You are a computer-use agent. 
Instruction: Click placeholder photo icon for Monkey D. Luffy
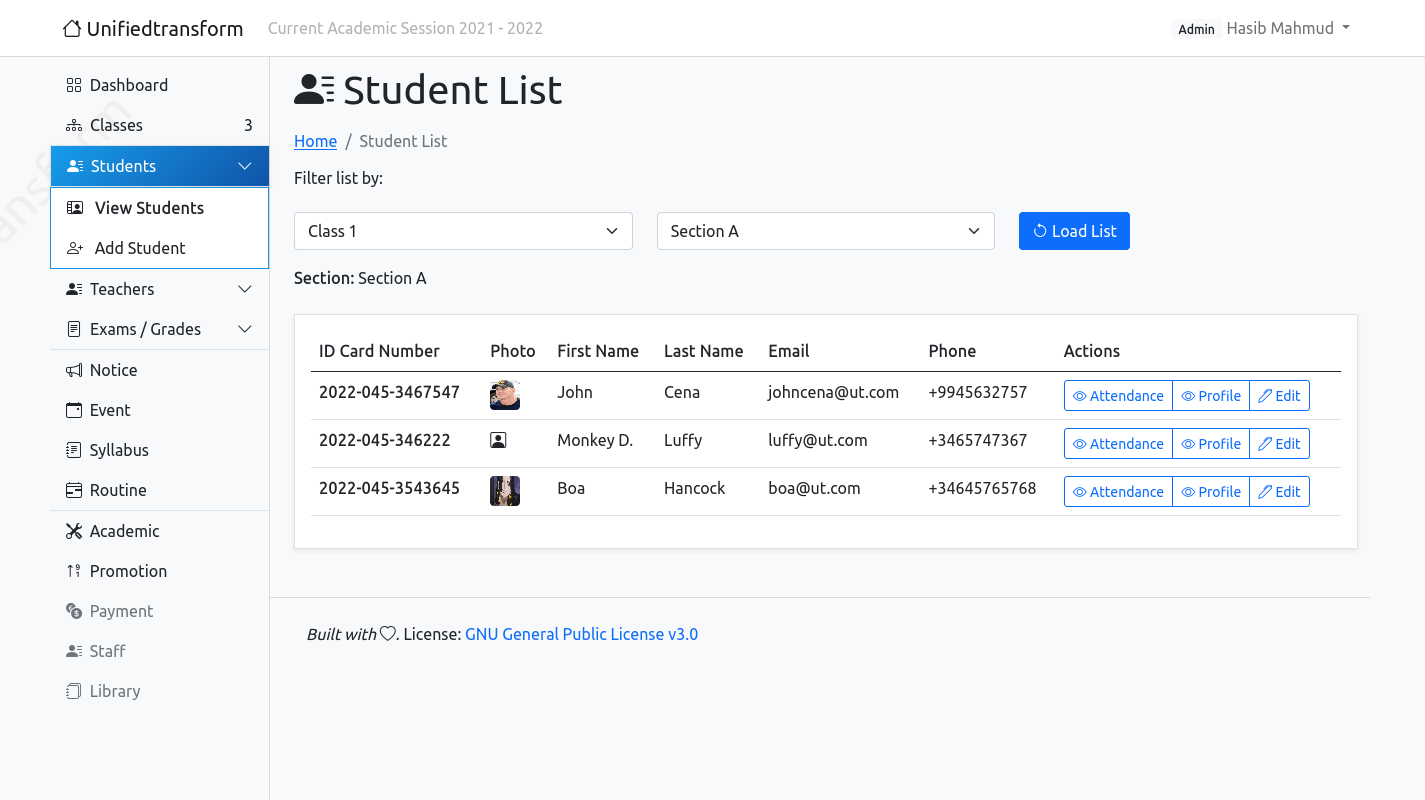pos(498,440)
